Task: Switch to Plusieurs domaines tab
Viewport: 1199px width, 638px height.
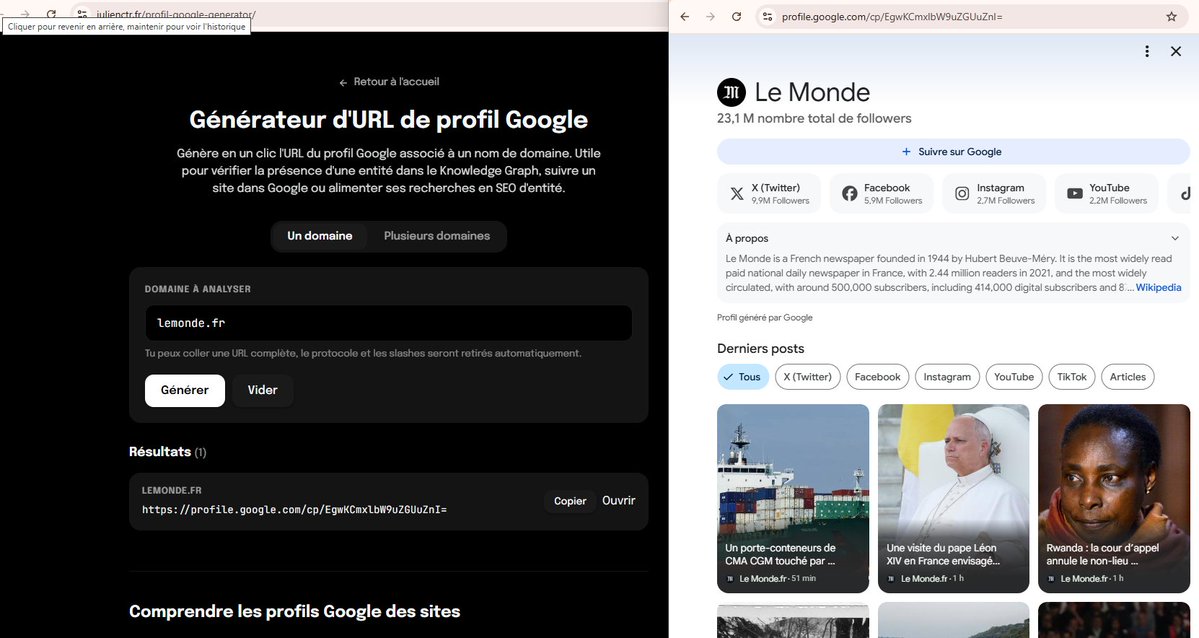Action: point(437,236)
